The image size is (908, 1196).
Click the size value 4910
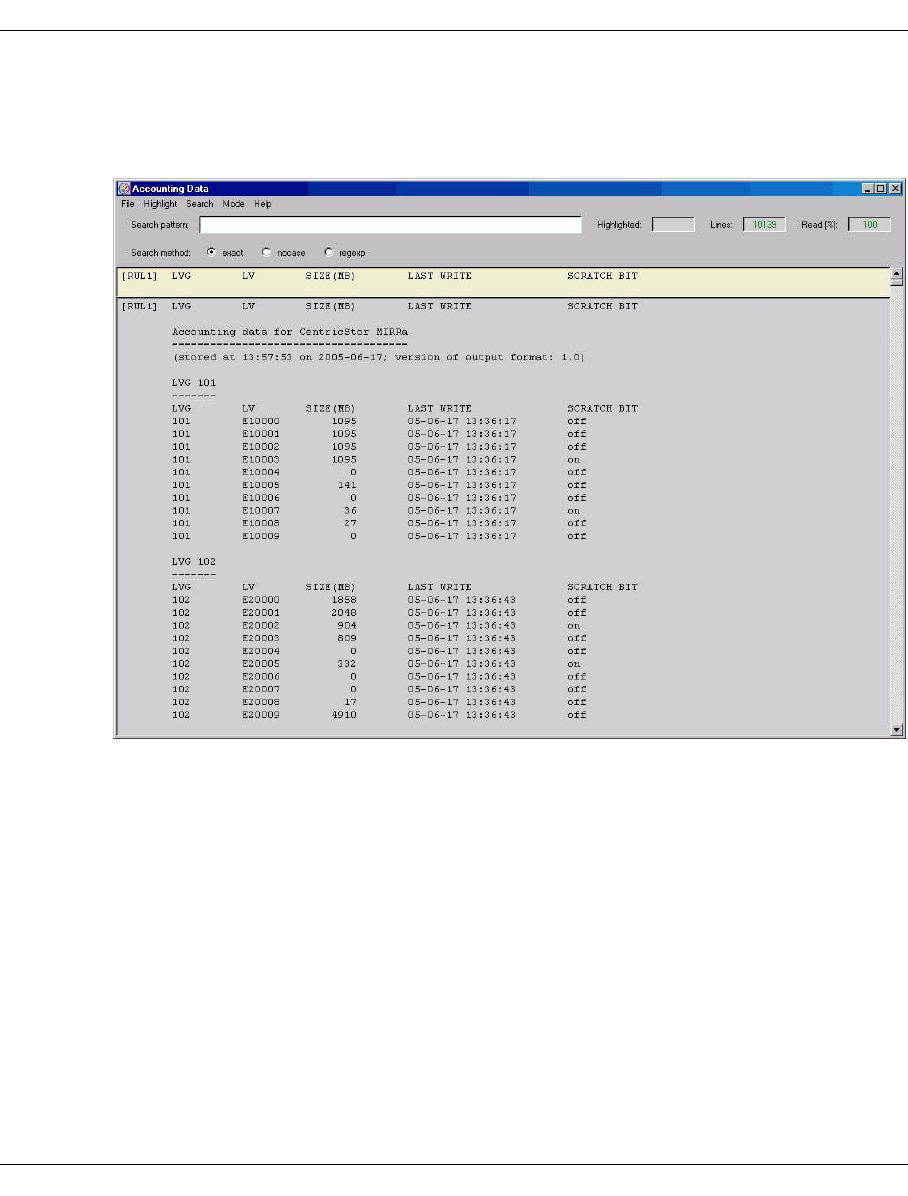coord(344,715)
